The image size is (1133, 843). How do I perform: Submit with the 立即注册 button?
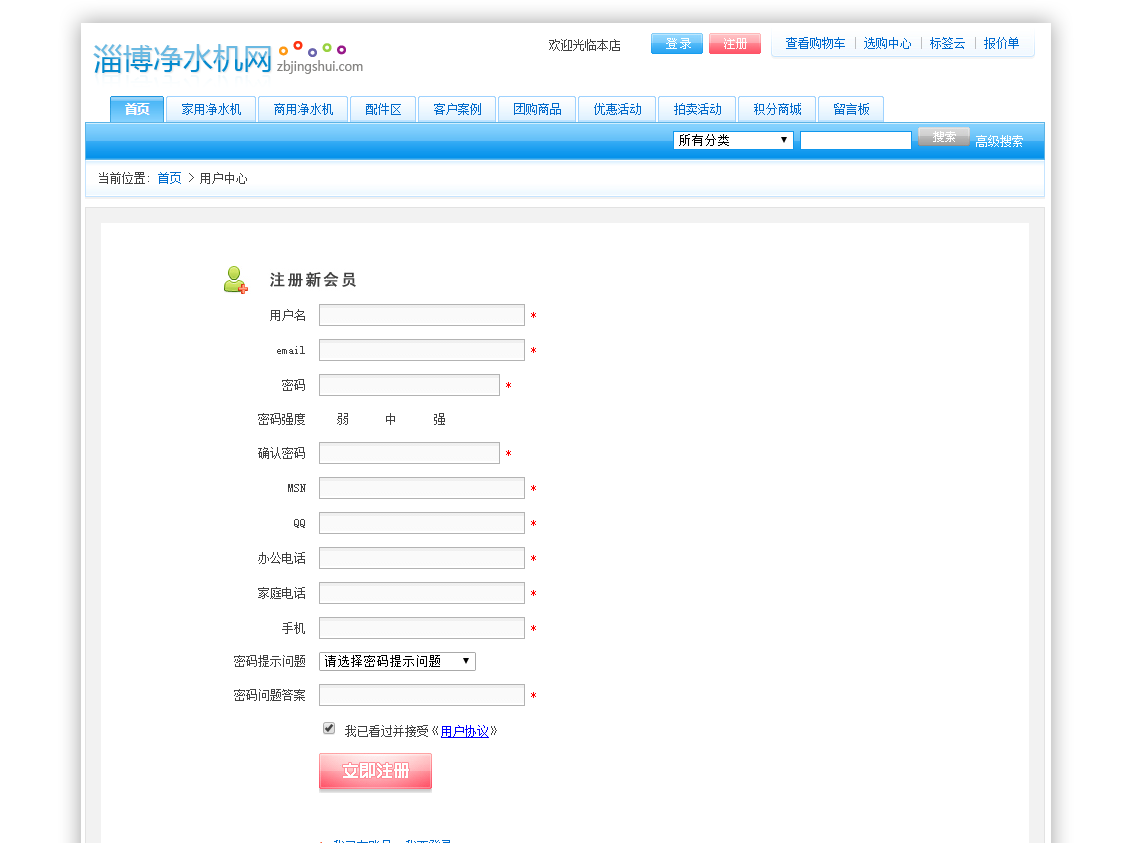(x=376, y=771)
